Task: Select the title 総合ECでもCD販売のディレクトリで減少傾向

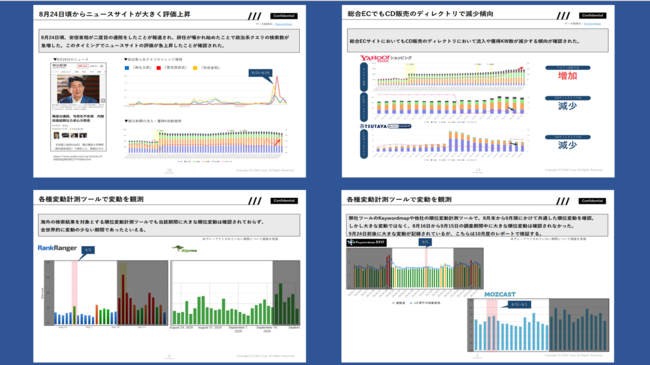Action: point(420,14)
